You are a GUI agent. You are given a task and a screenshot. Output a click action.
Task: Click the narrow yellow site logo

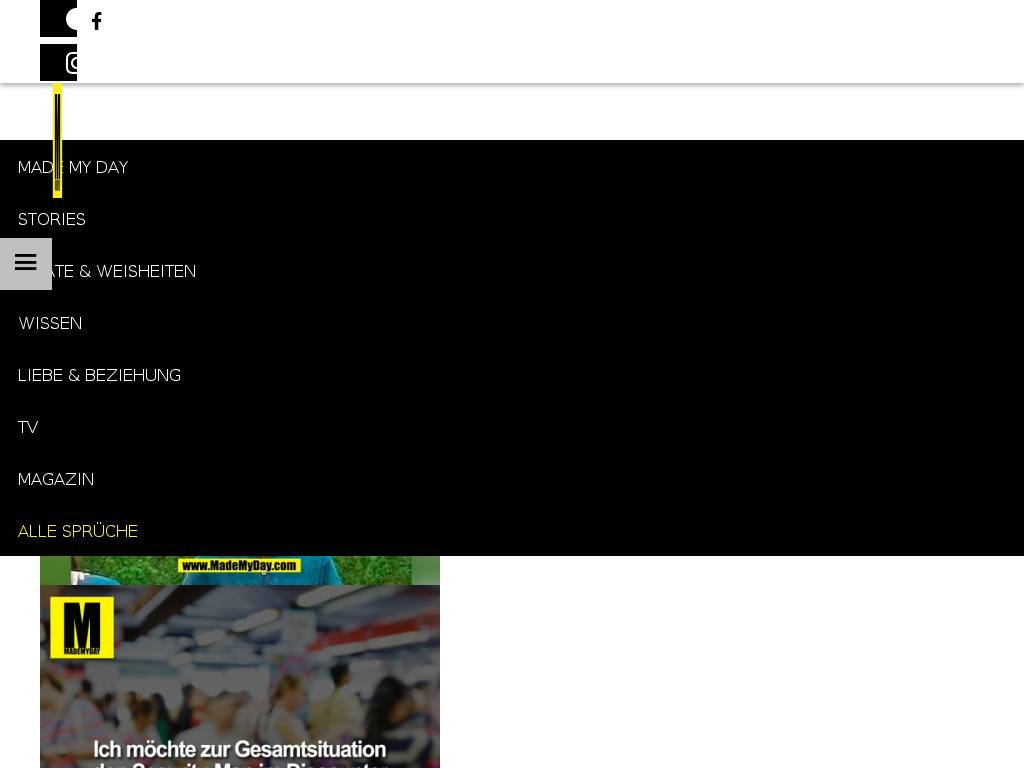(57, 140)
